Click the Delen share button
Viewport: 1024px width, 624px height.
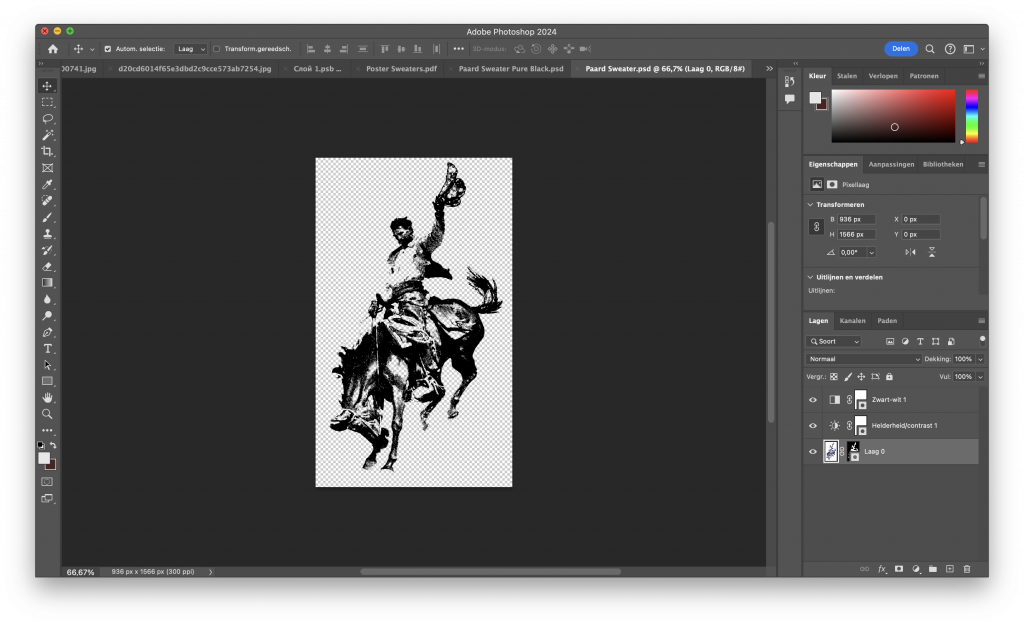click(901, 49)
